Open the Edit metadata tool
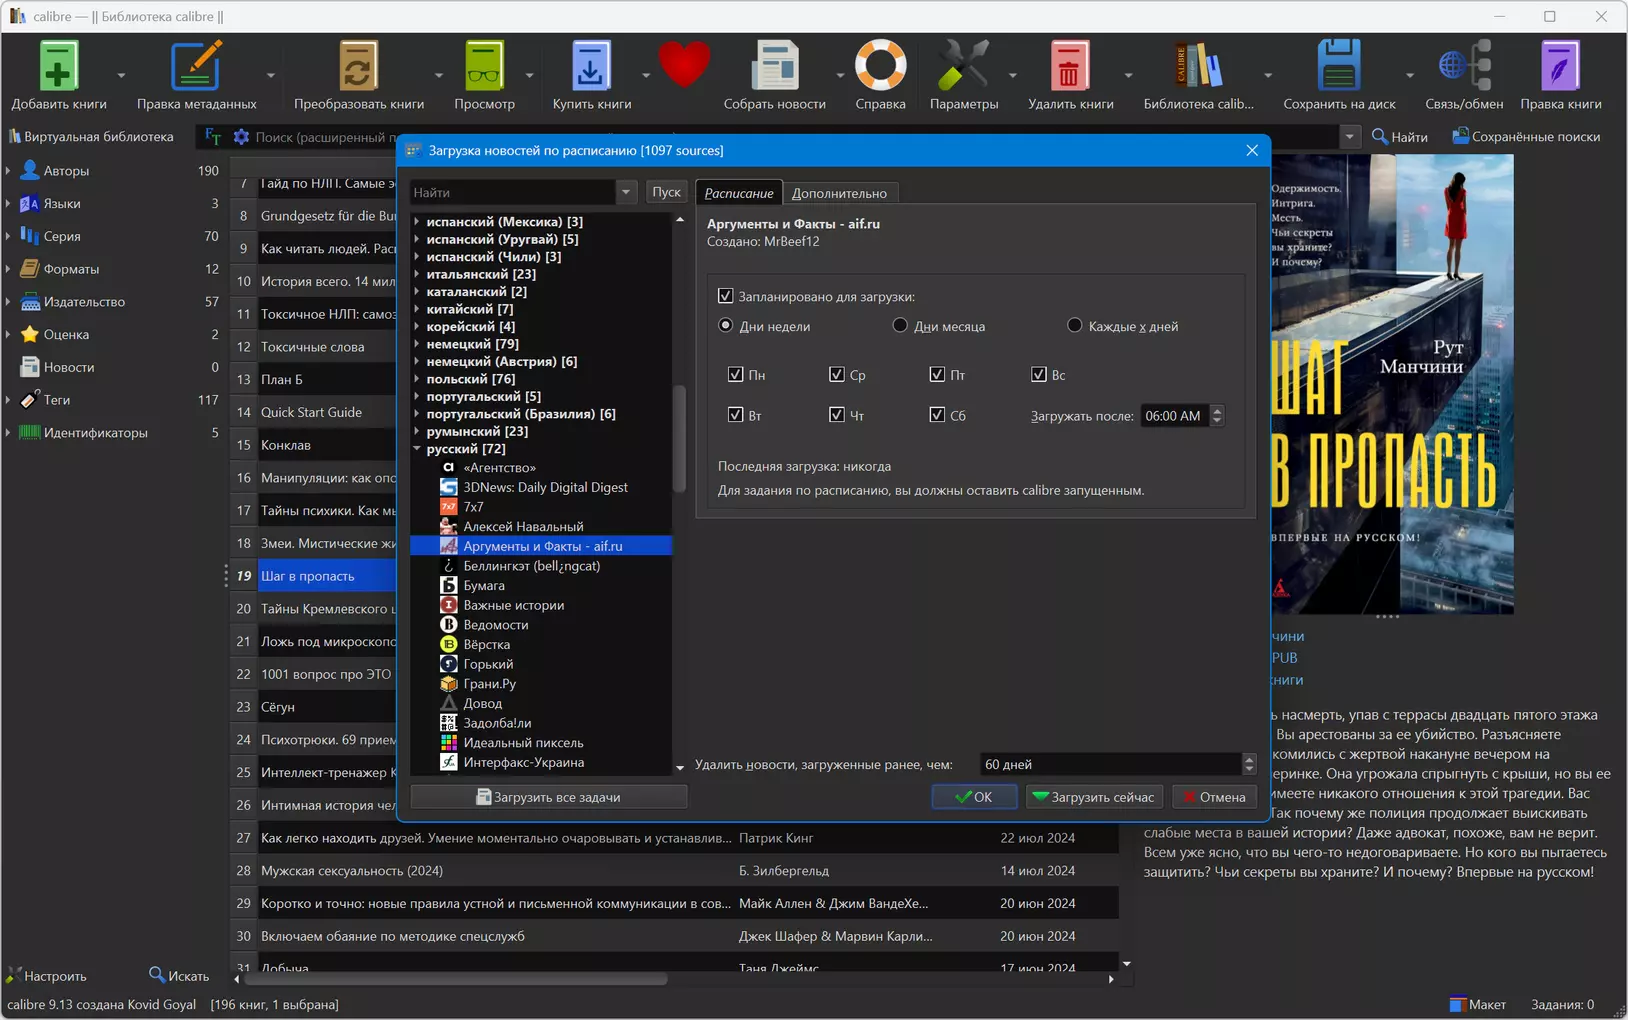This screenshot has width=1628, height=1020. [x=196, y=67]
